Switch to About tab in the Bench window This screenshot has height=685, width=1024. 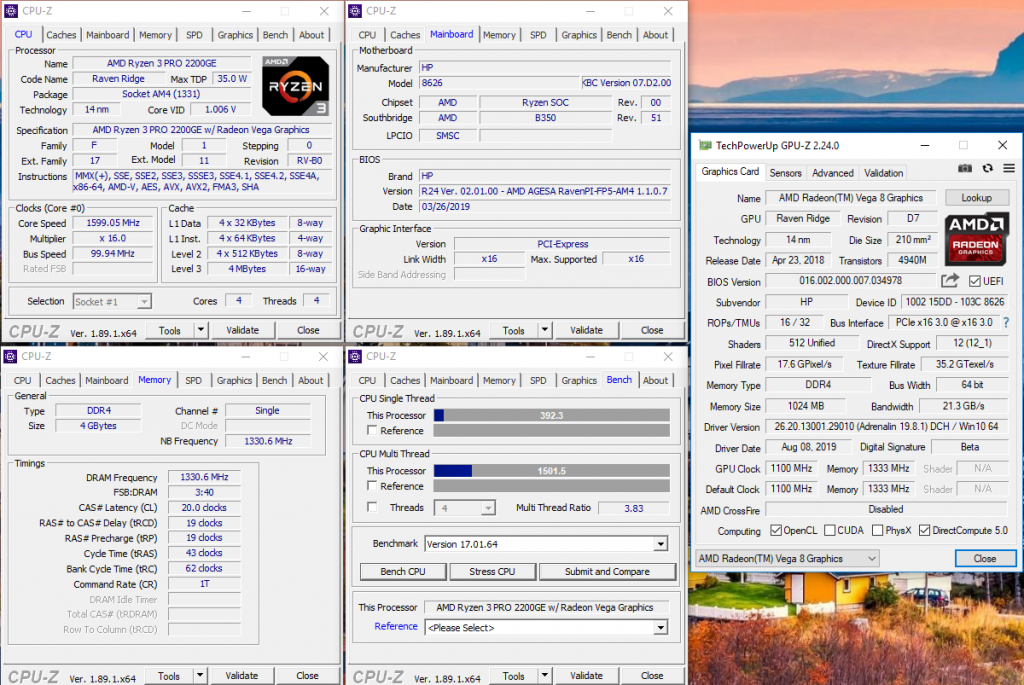click(x=655, y=380)
